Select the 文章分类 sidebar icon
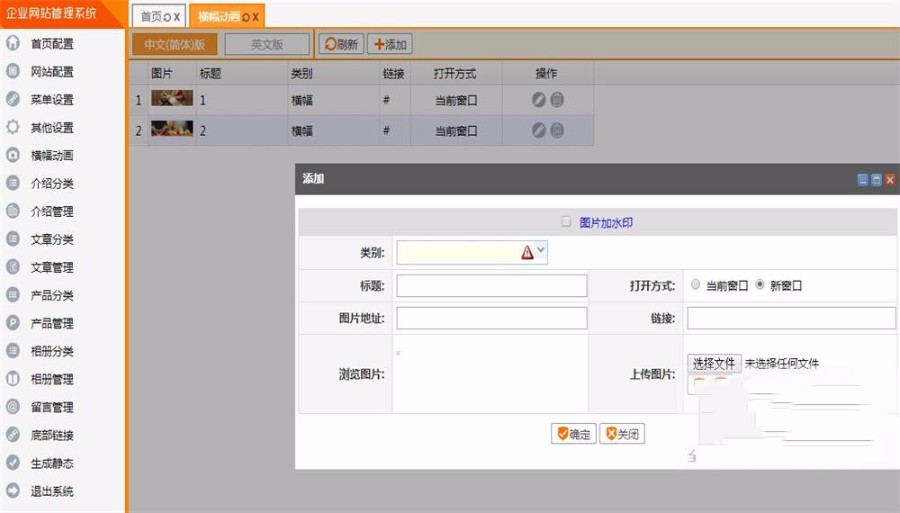The image size is (900, 513). [x=13, y=239]
